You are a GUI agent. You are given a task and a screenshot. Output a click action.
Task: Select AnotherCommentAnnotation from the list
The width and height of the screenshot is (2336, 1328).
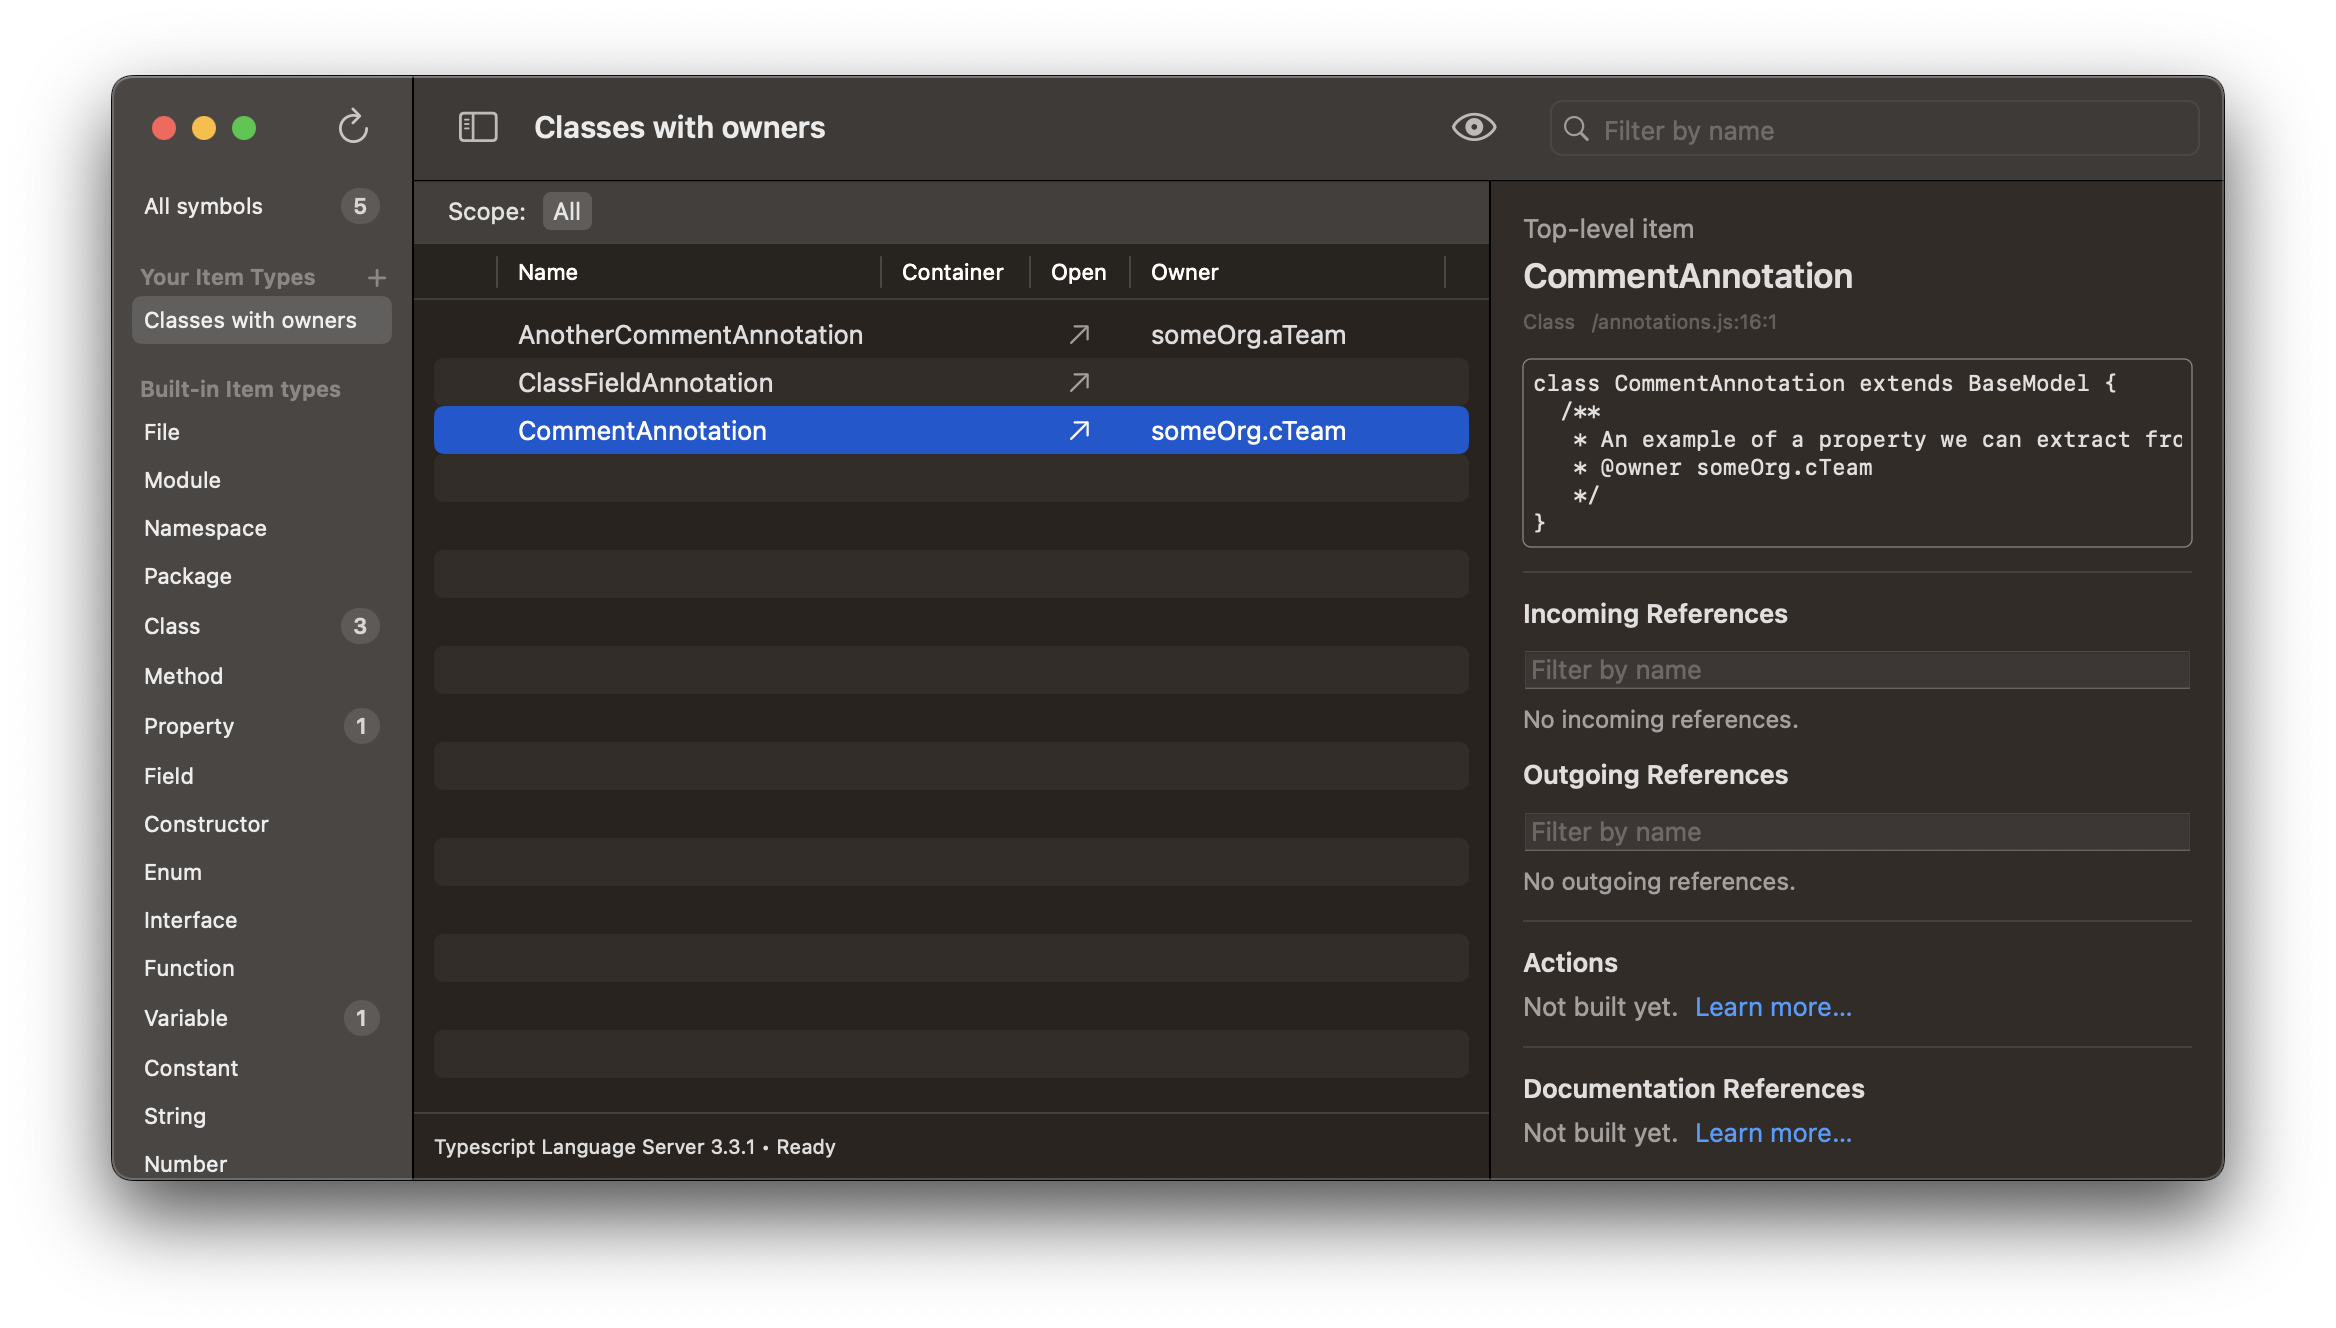tap(690, 334)
